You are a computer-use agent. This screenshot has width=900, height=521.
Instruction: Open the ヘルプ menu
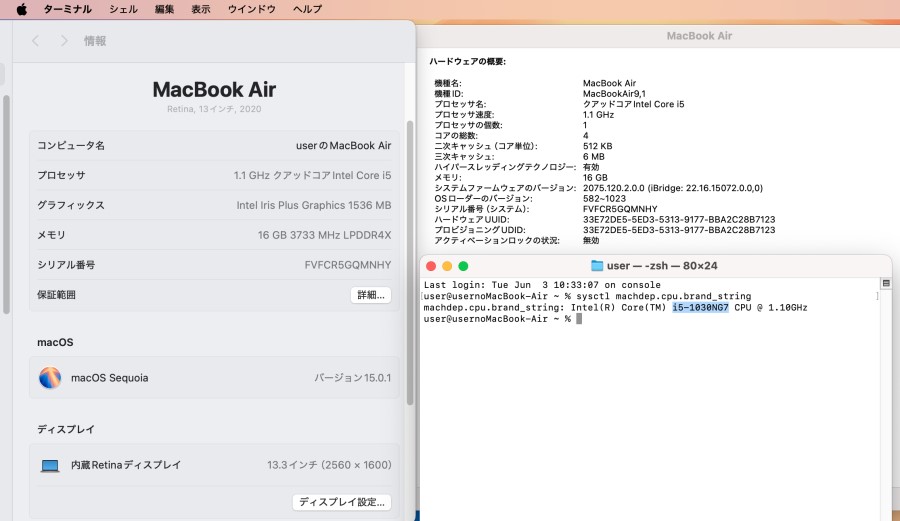pos(307,9)
